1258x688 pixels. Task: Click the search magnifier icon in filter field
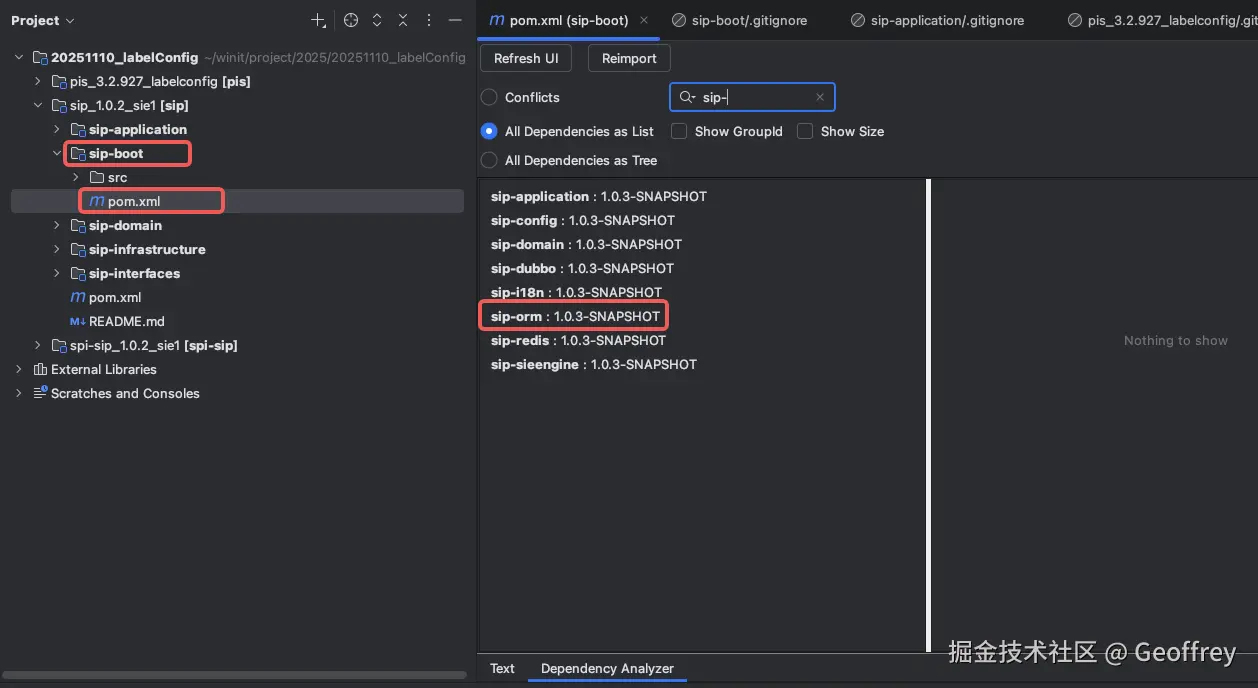point(687,97)
